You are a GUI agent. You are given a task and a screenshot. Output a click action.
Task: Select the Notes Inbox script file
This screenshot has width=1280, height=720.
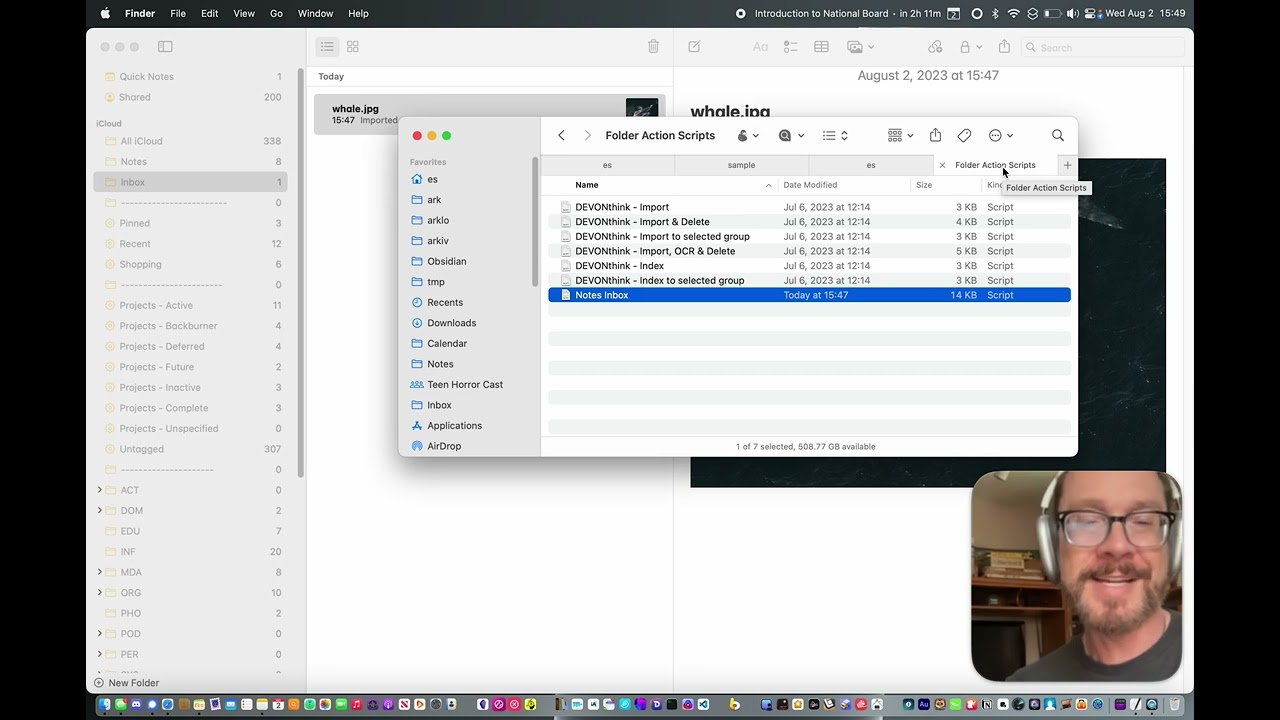click(x=809, y=295)
